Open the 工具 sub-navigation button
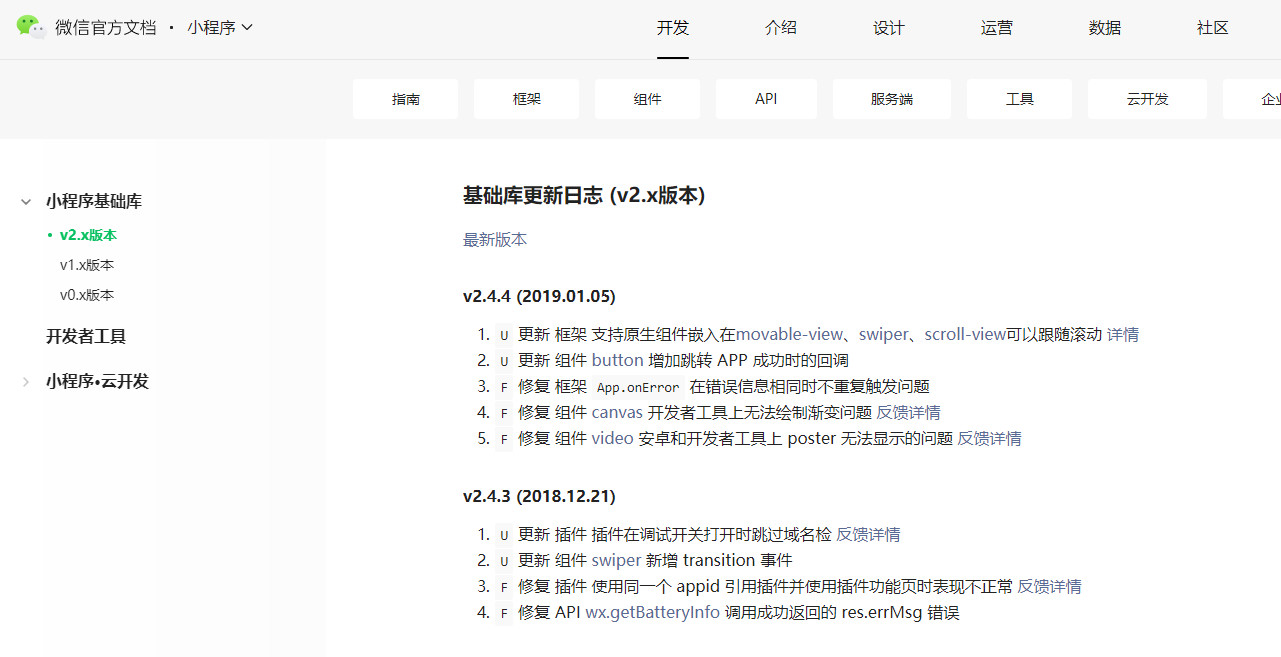This screenshot has height=657, width=1281. pyautogui.click(x=1019, y=99)
